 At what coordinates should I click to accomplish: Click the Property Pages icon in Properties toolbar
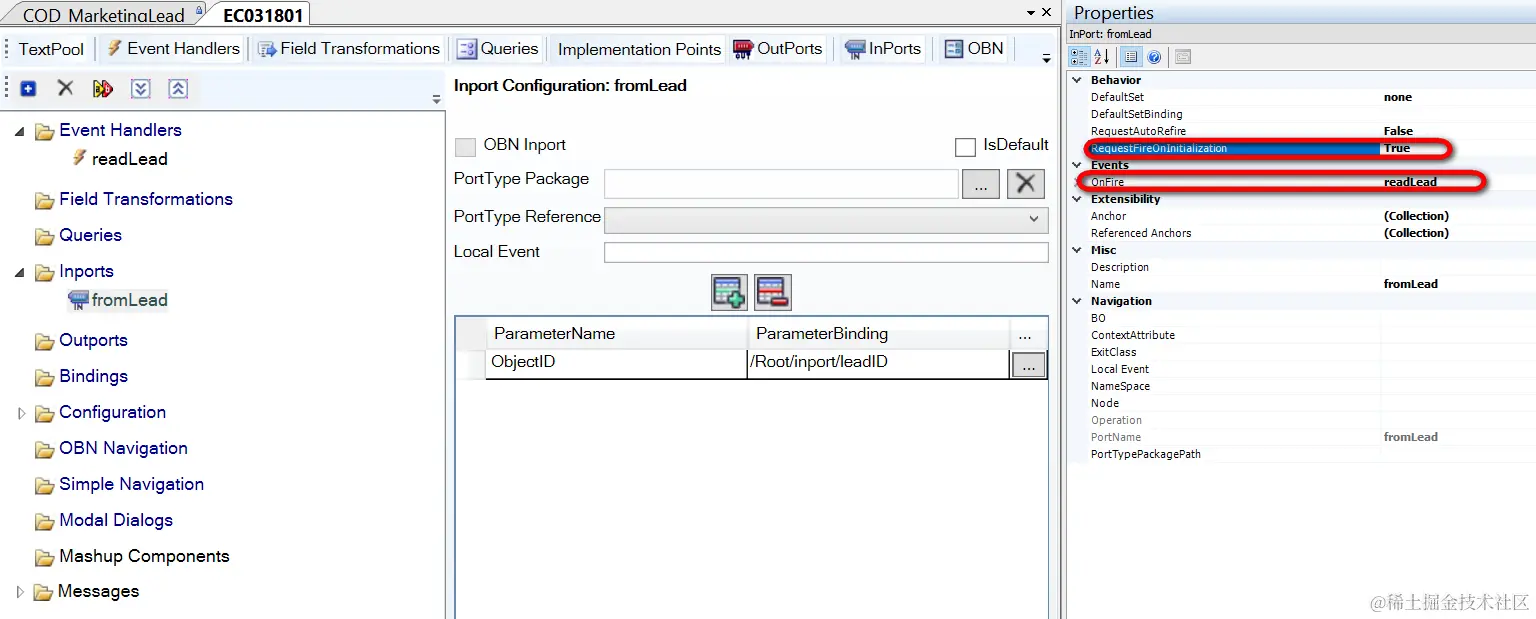point(1183,57)
